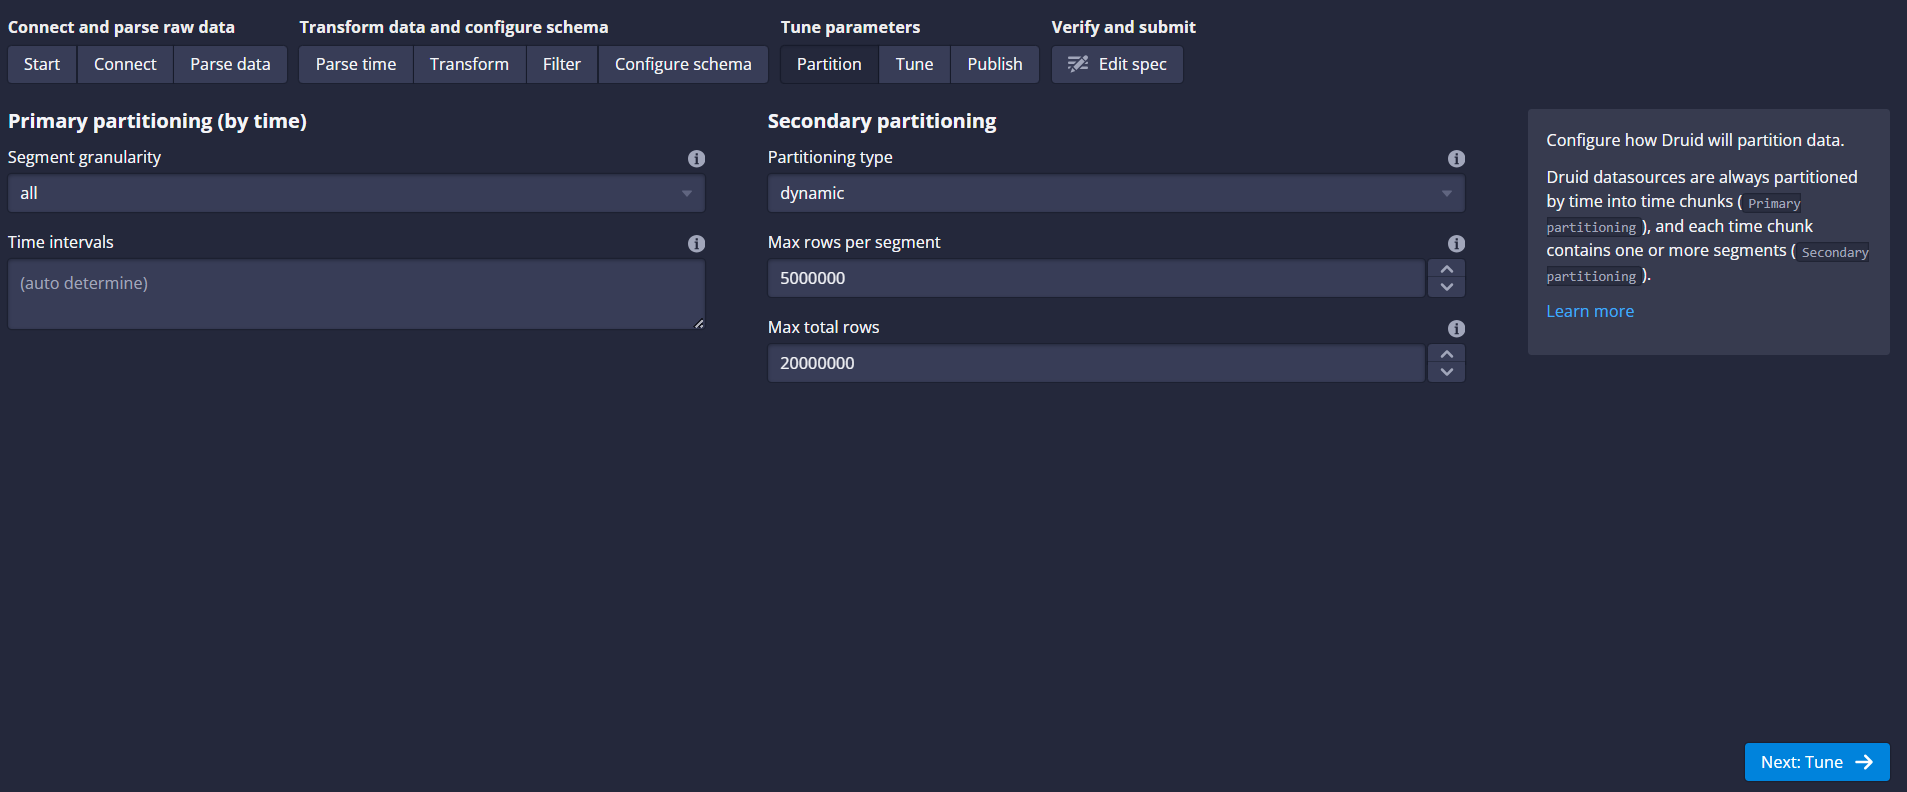Go to the Publish step tab
The image size is (1907, 792).
coord(994,64)
